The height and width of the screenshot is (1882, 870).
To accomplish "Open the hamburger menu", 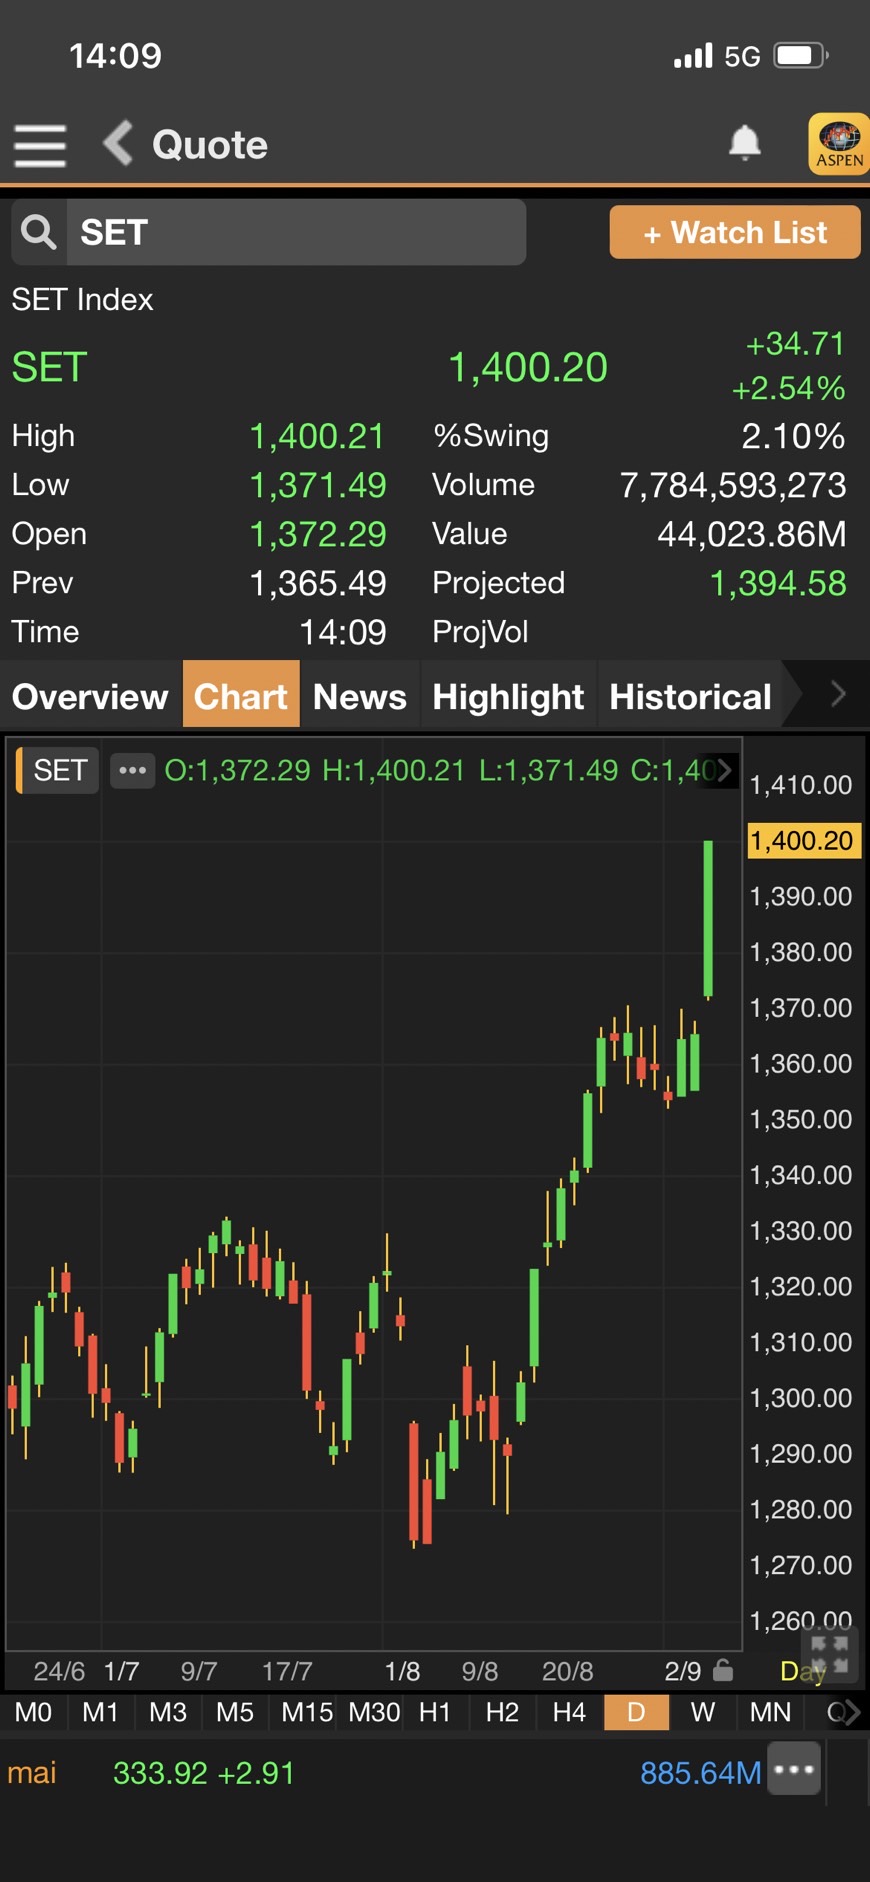I will point(40,146).
